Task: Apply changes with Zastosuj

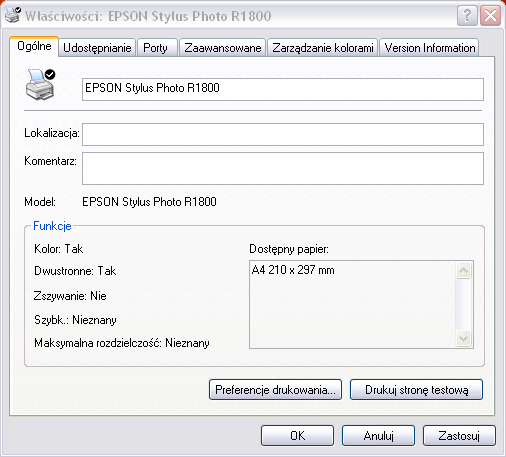Action: click(x=459, y=435)
